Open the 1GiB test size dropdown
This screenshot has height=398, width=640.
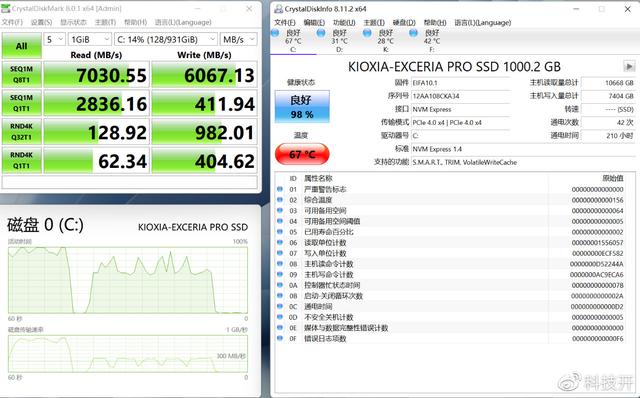[x=89, y=39]
